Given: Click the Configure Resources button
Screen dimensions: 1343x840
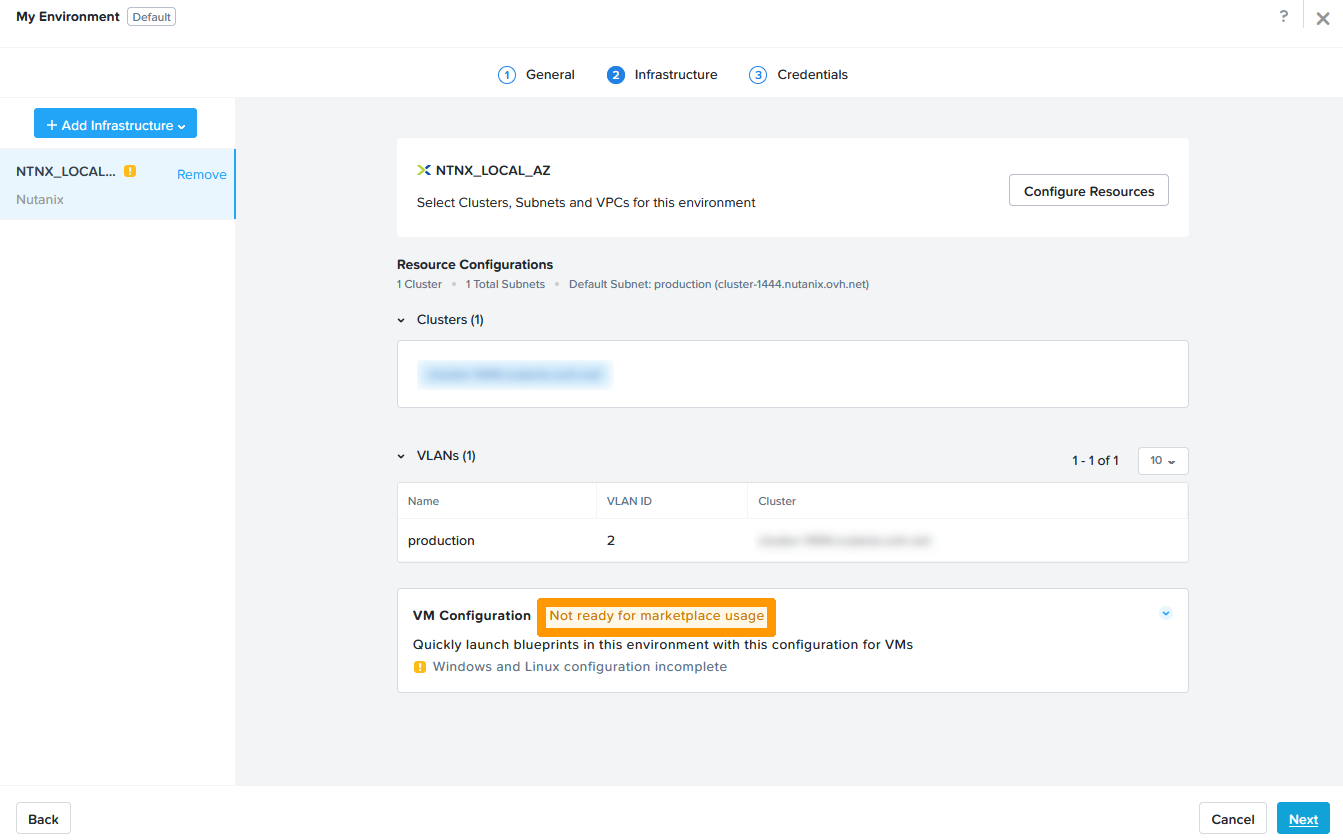Looking at the screenshot, I should pyautogui.click(x=1088, y=190).
